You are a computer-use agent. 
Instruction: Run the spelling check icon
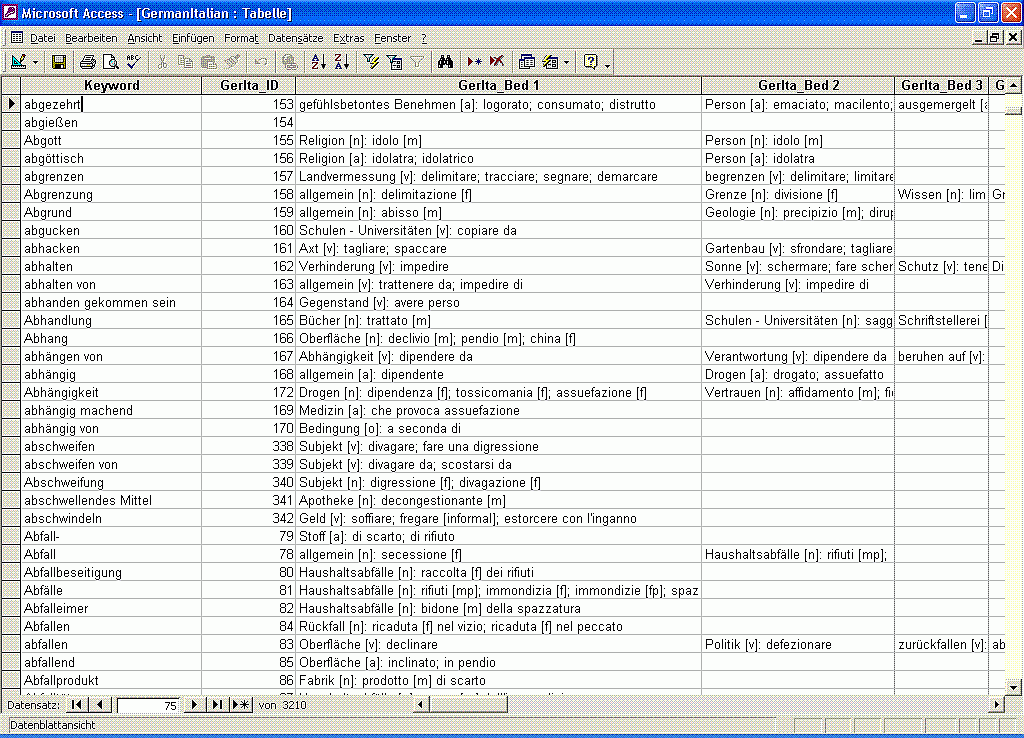[132, 62]
